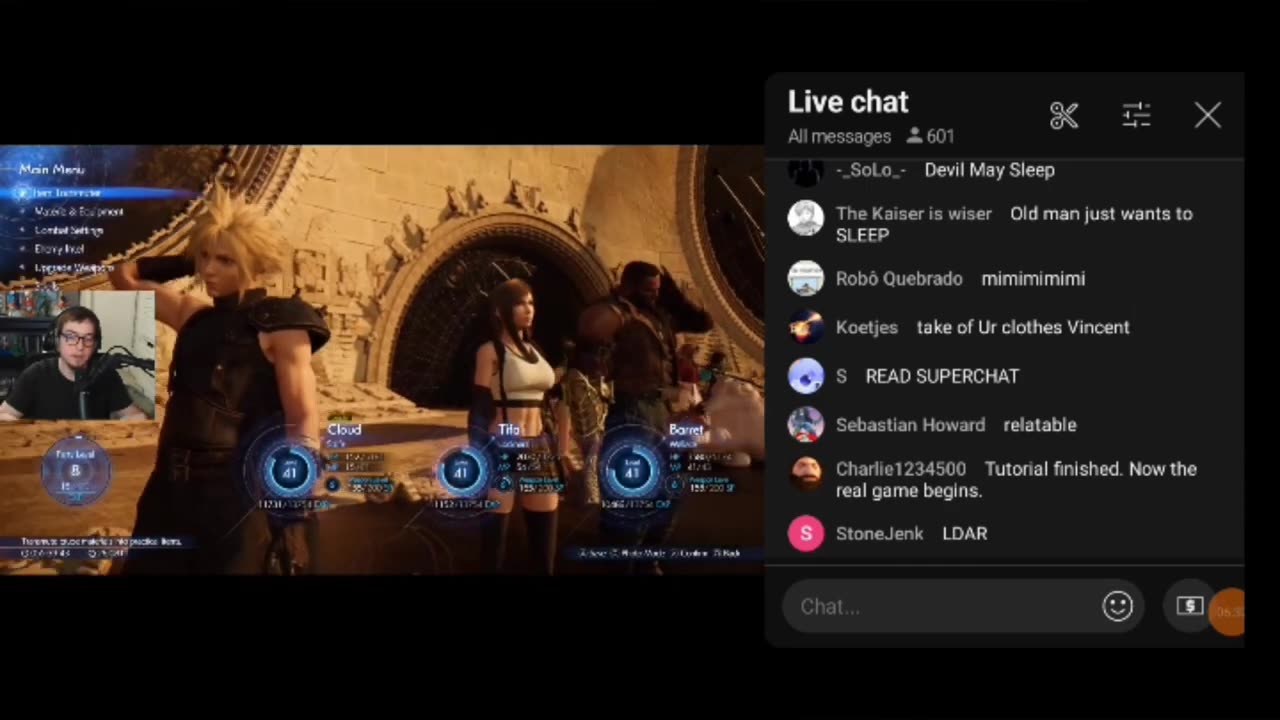Screen dimensions: 1280x720
Task: Close the Live chat panel
Action: click(x=1208, y=116)
